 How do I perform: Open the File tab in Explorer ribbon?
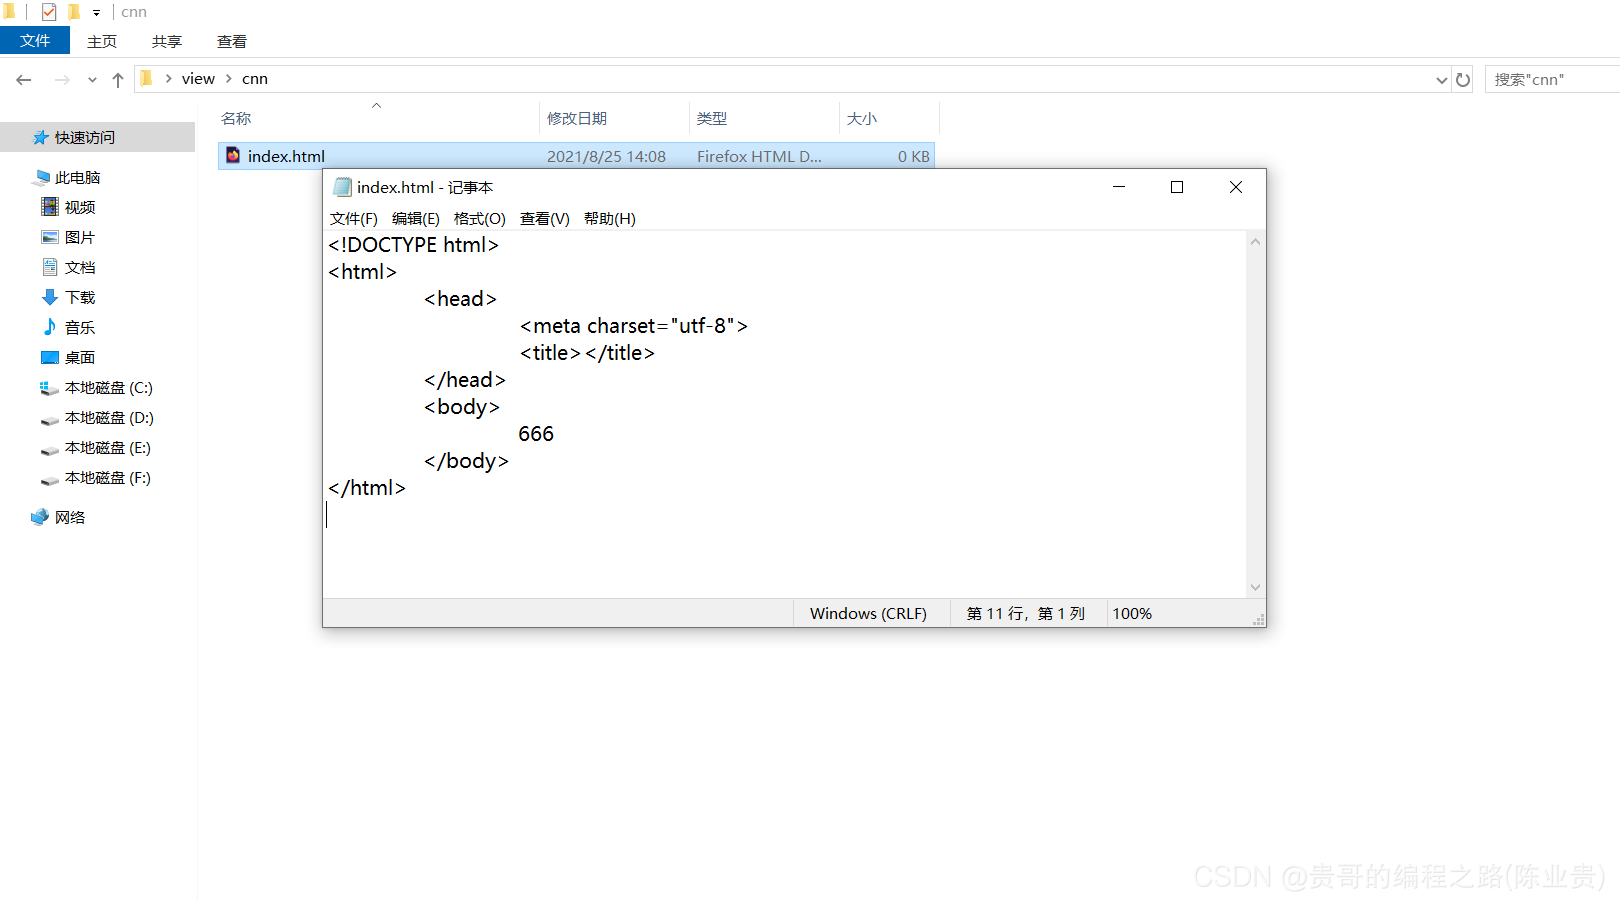[35, 40]
